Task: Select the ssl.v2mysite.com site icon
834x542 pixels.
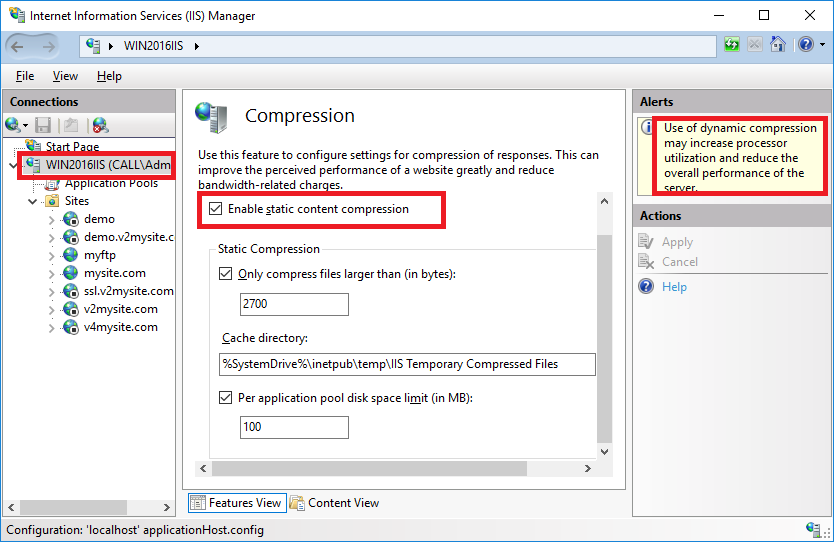Action: [71, 291]
